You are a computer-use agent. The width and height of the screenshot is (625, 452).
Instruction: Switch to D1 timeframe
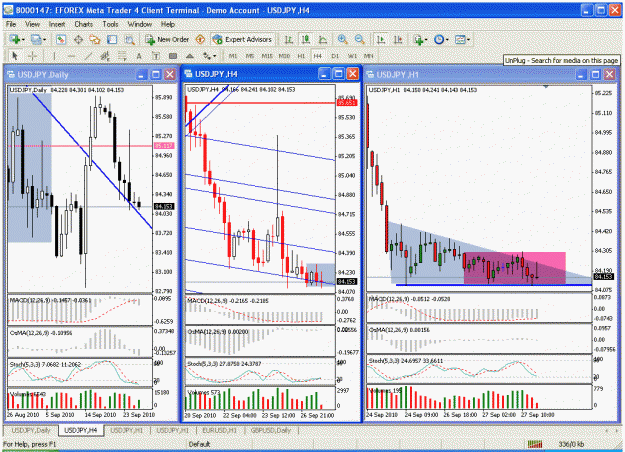335,56
